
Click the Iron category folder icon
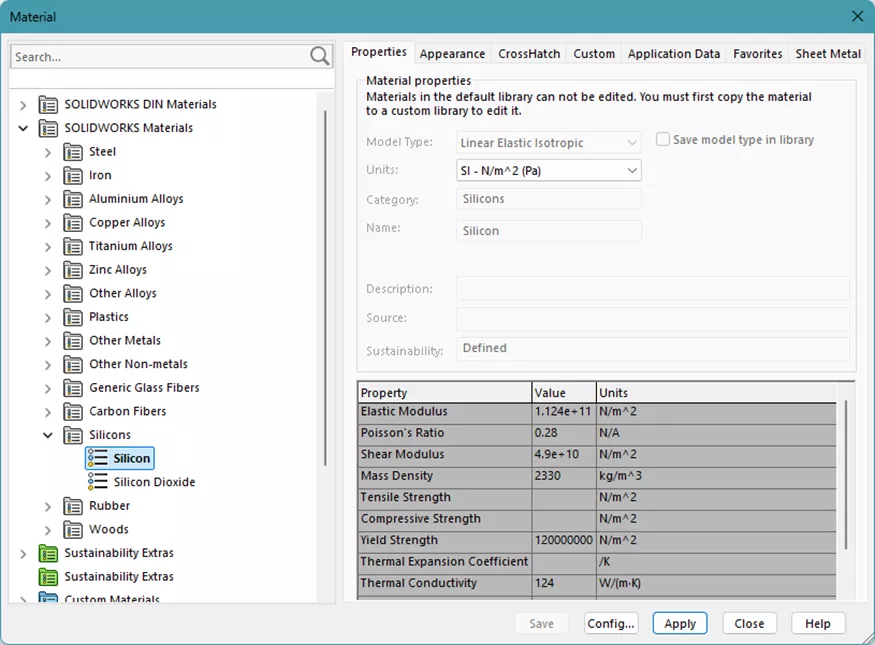click(74, 175)
